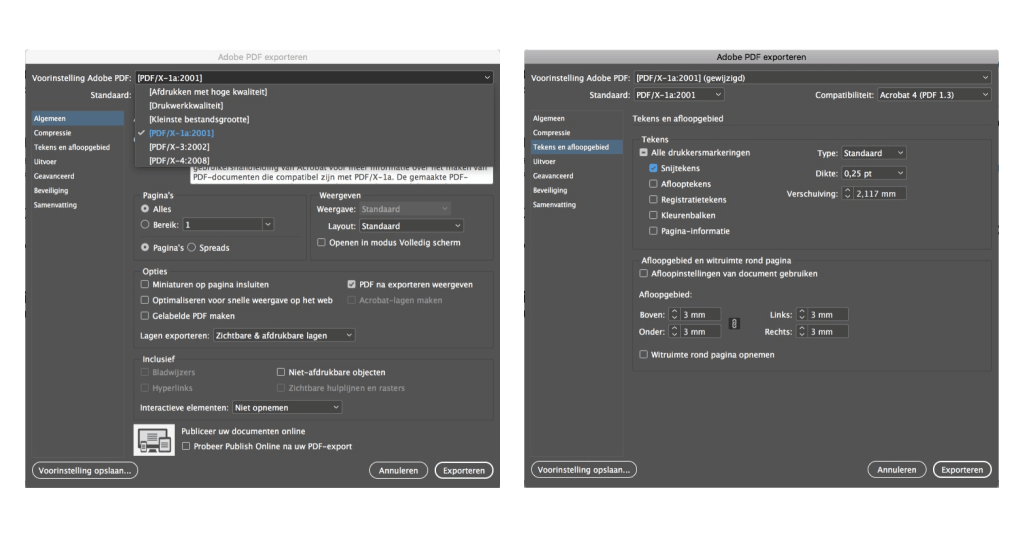The height and width of the screenshot is (538, 1024).
Task: Open Voorinstelling Adobe PDF dropdown in left dialog
Action: [x=313, y=78]
